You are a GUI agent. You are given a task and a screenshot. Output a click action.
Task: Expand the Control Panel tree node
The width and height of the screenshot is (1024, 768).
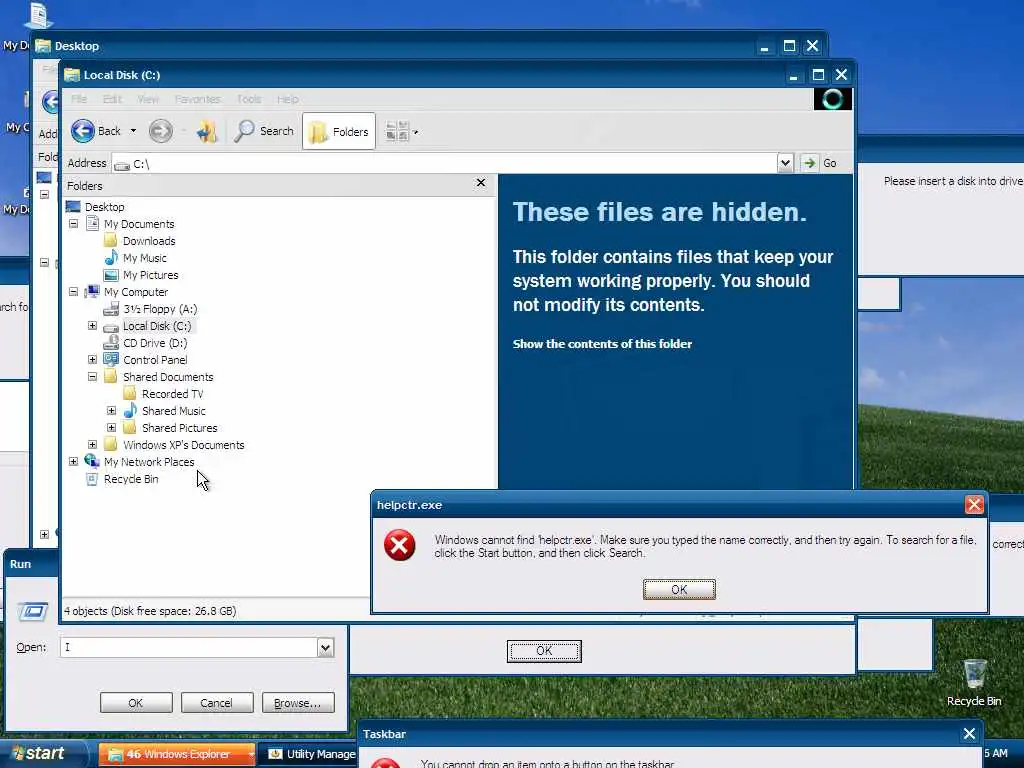click(92, 359)
